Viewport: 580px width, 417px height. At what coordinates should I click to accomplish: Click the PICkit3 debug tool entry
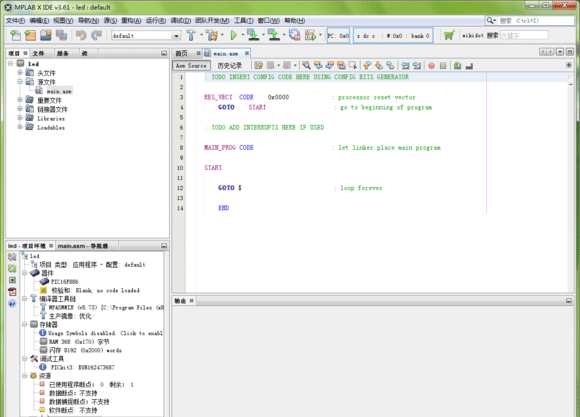[82, 367]
